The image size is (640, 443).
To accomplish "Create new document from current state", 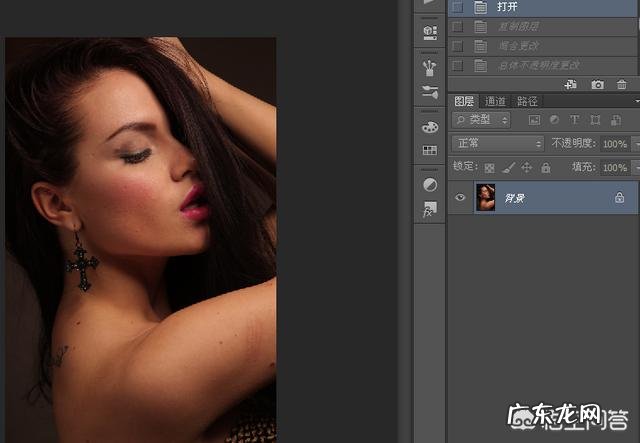I will tap(571, 85).
